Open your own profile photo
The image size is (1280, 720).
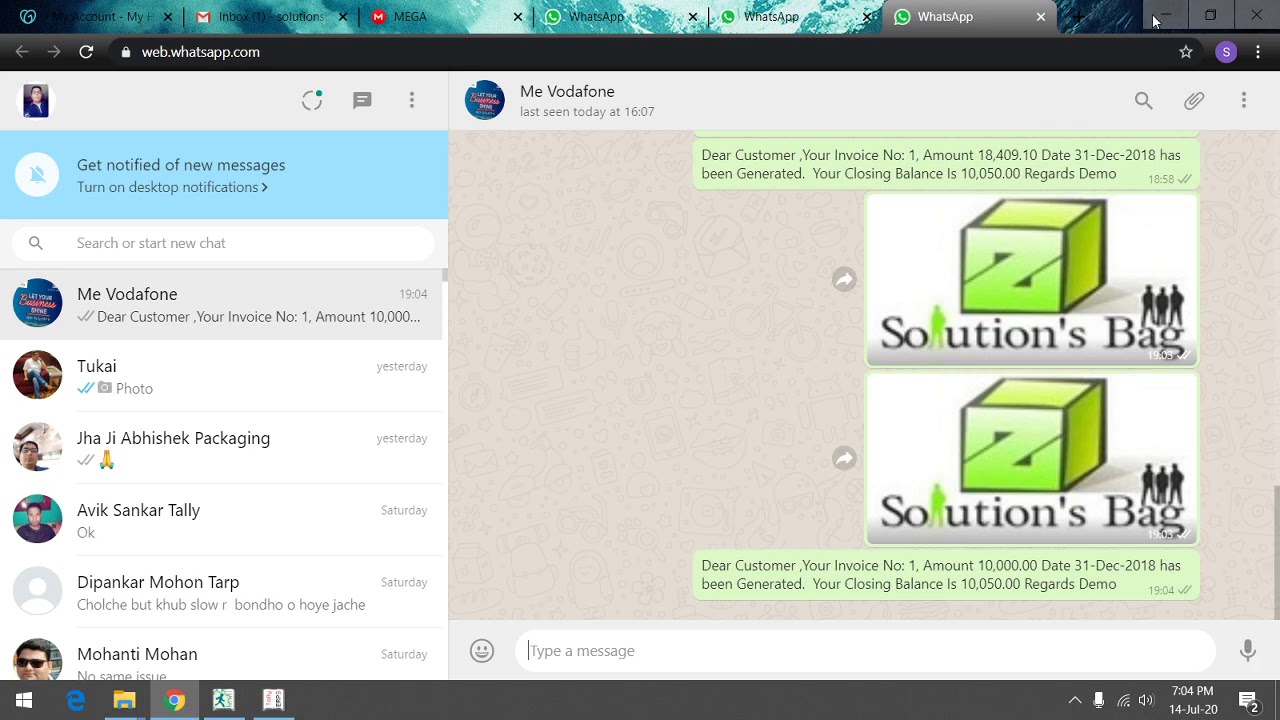[36, 100]
